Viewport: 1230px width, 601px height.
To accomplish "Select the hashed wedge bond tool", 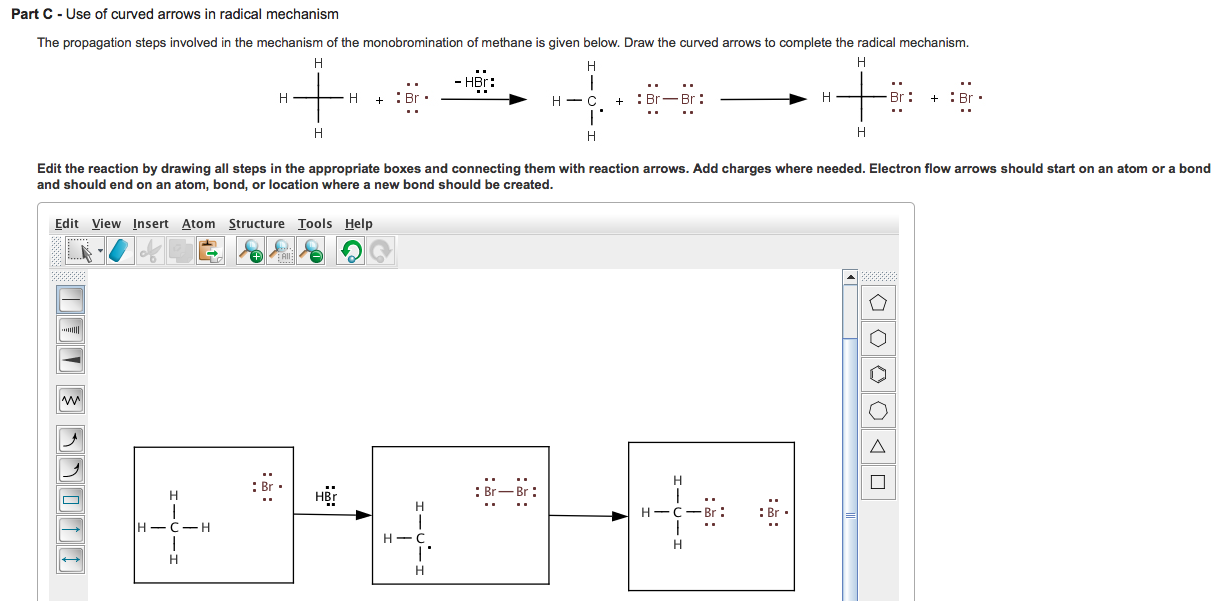I will [x=70, y=330].
